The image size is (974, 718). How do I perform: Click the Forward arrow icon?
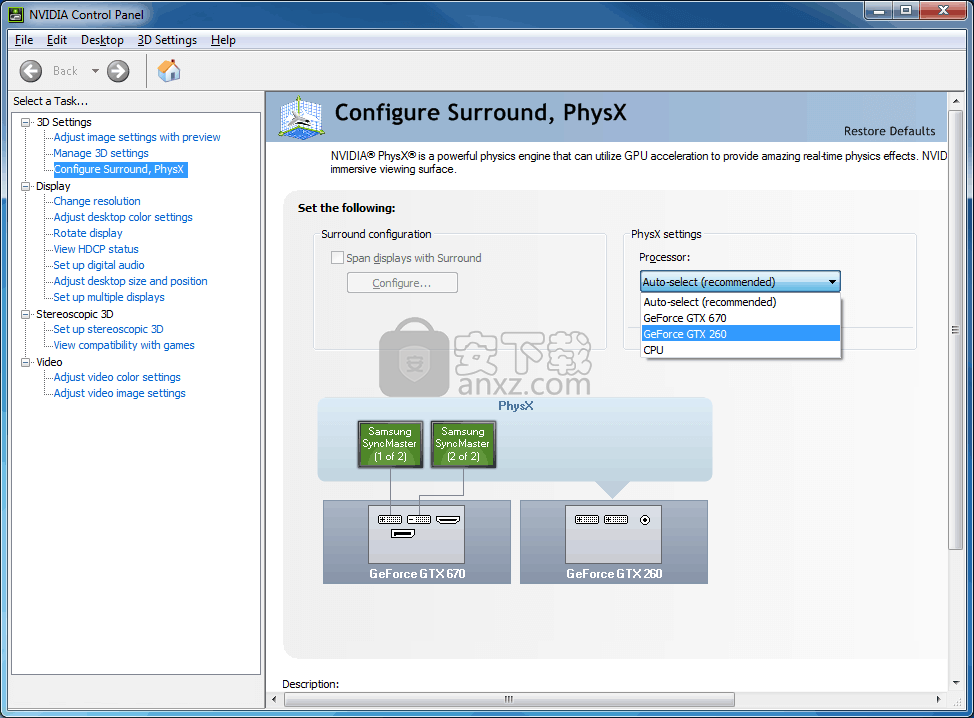pyautogui.click(x=118, y=71)
